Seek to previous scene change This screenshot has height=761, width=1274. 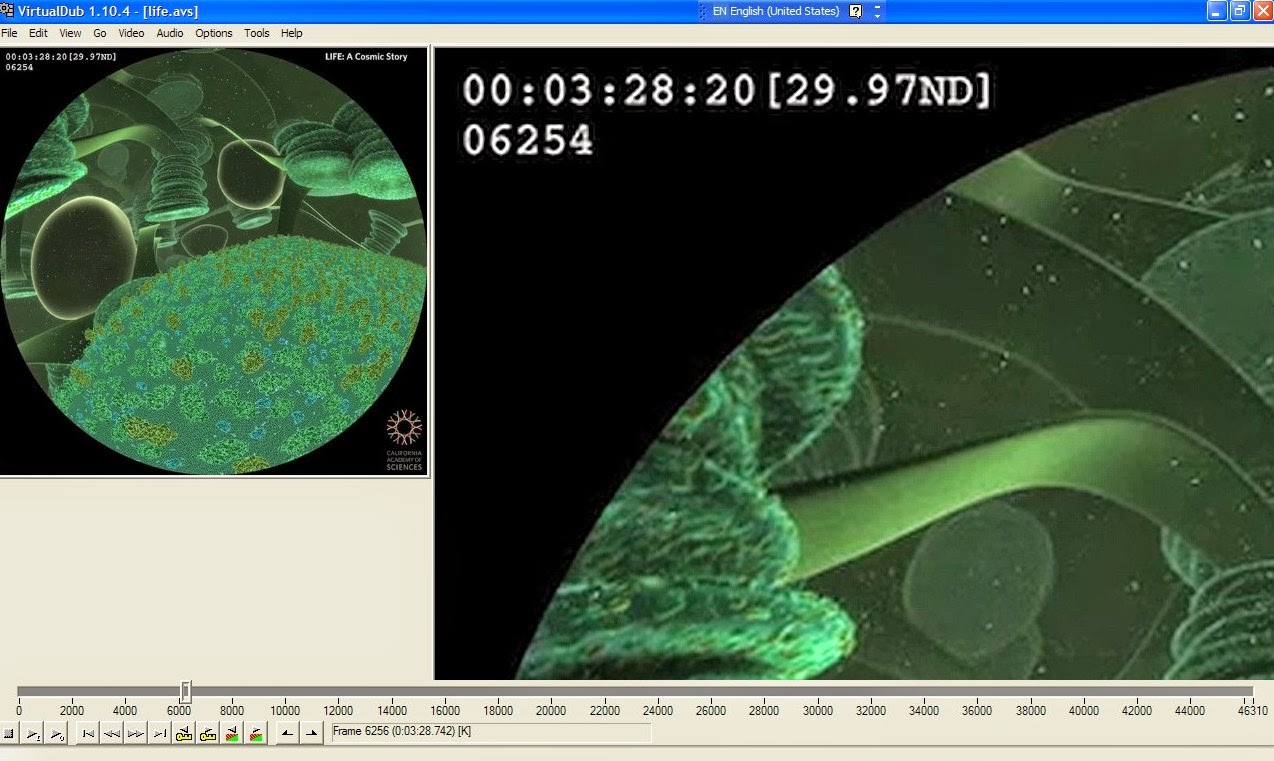pos(232,733)
